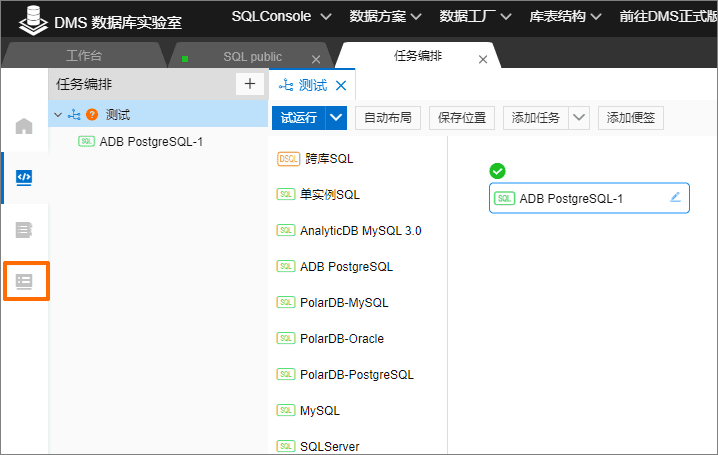Open the 试运行 dropdown arrow
Image resolution: width=718 pixels, height=455 pixels.
click(336, 118)
